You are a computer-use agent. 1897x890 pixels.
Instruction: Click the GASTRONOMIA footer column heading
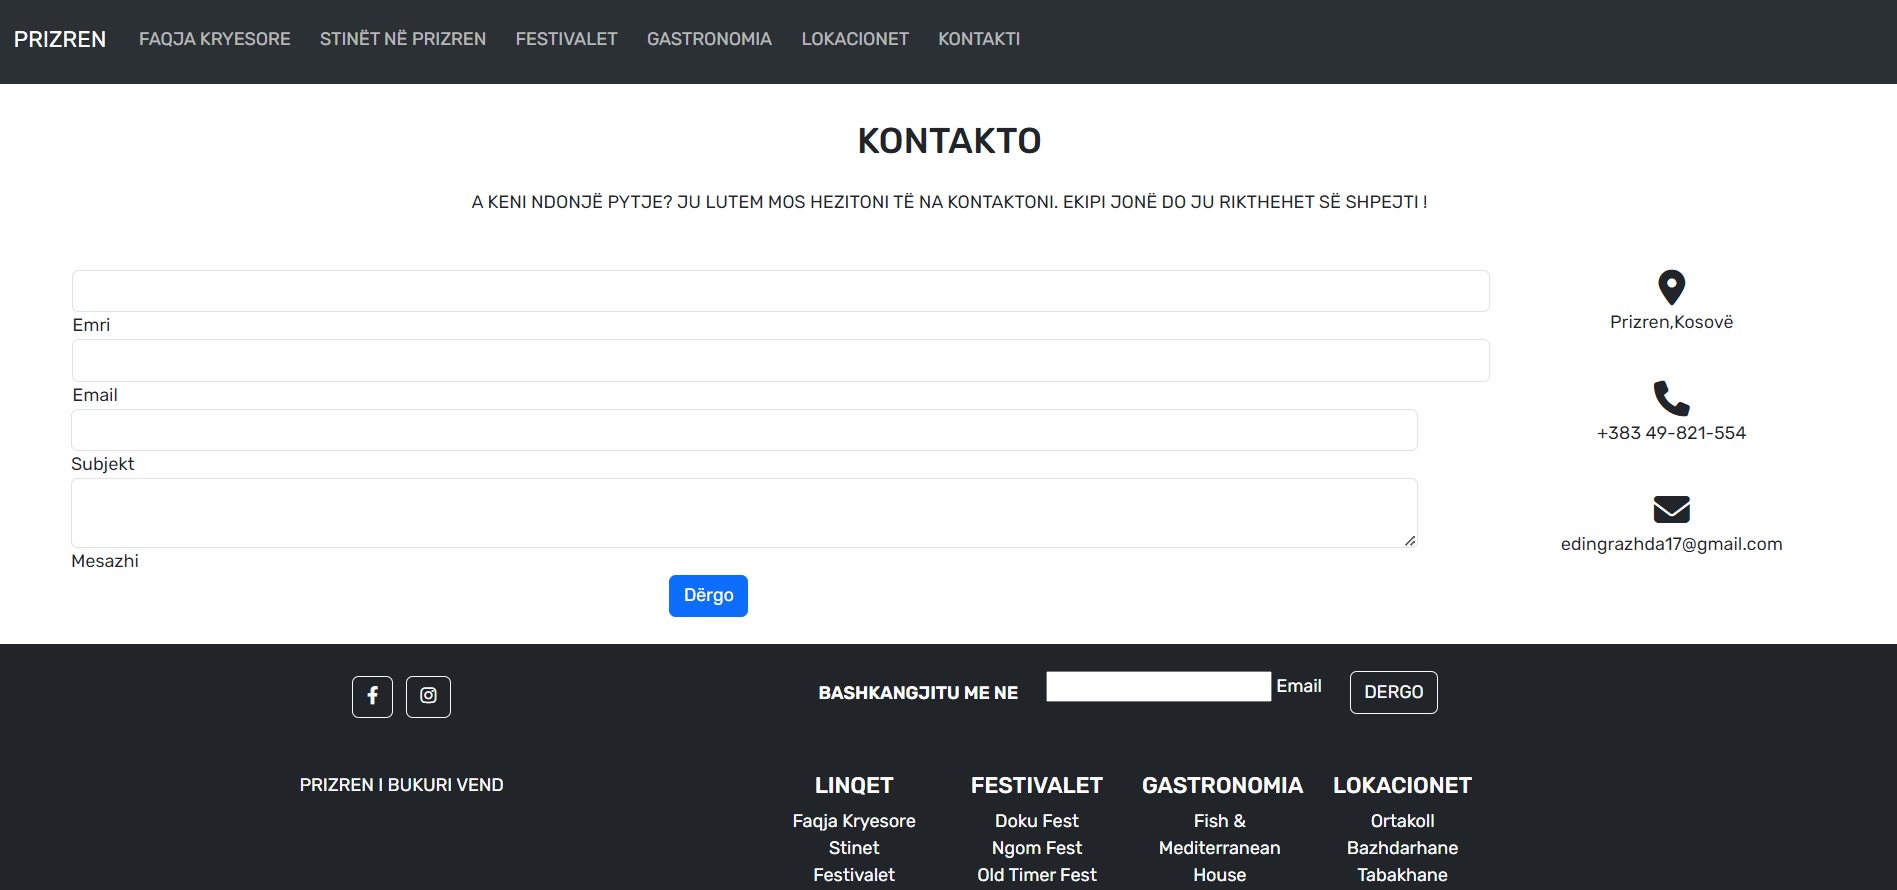(x=1222, y=786)
